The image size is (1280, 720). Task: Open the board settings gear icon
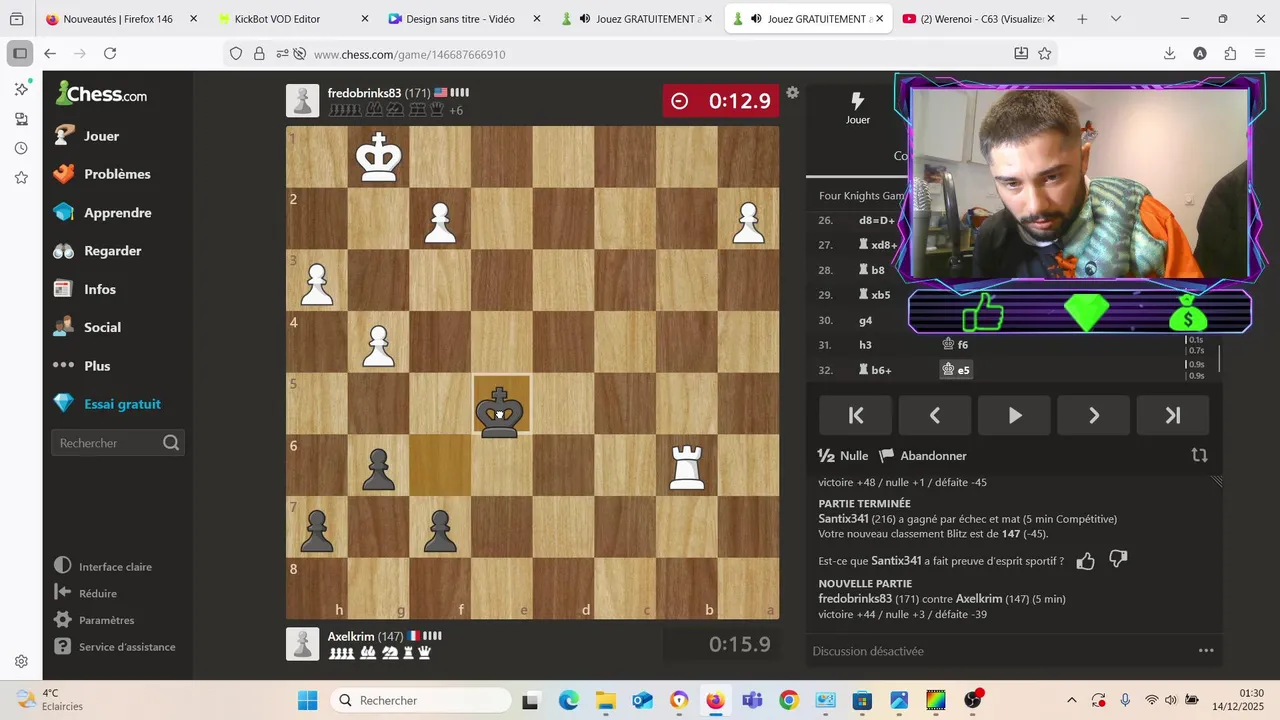point(792,93)
